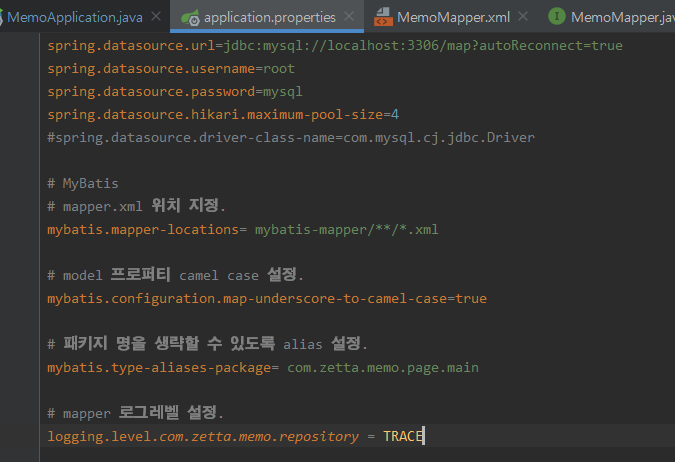Image resolution: width=675 pixels, height=462 pixels.
Task: Click the '# mapper.xml 위치 지정.' comment
Action: (x=136, y=206)
